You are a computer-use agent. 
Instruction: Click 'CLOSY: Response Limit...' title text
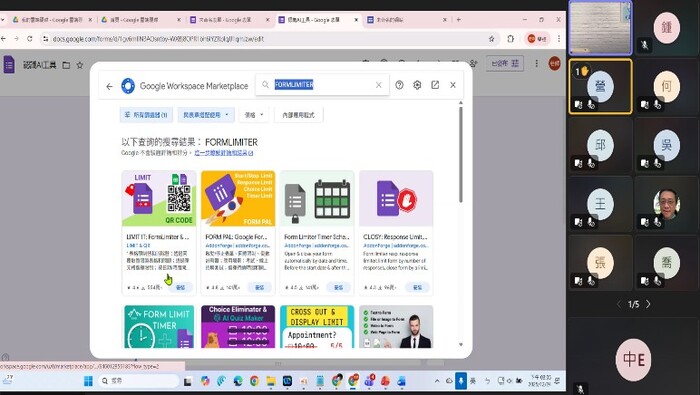[395, 237]
